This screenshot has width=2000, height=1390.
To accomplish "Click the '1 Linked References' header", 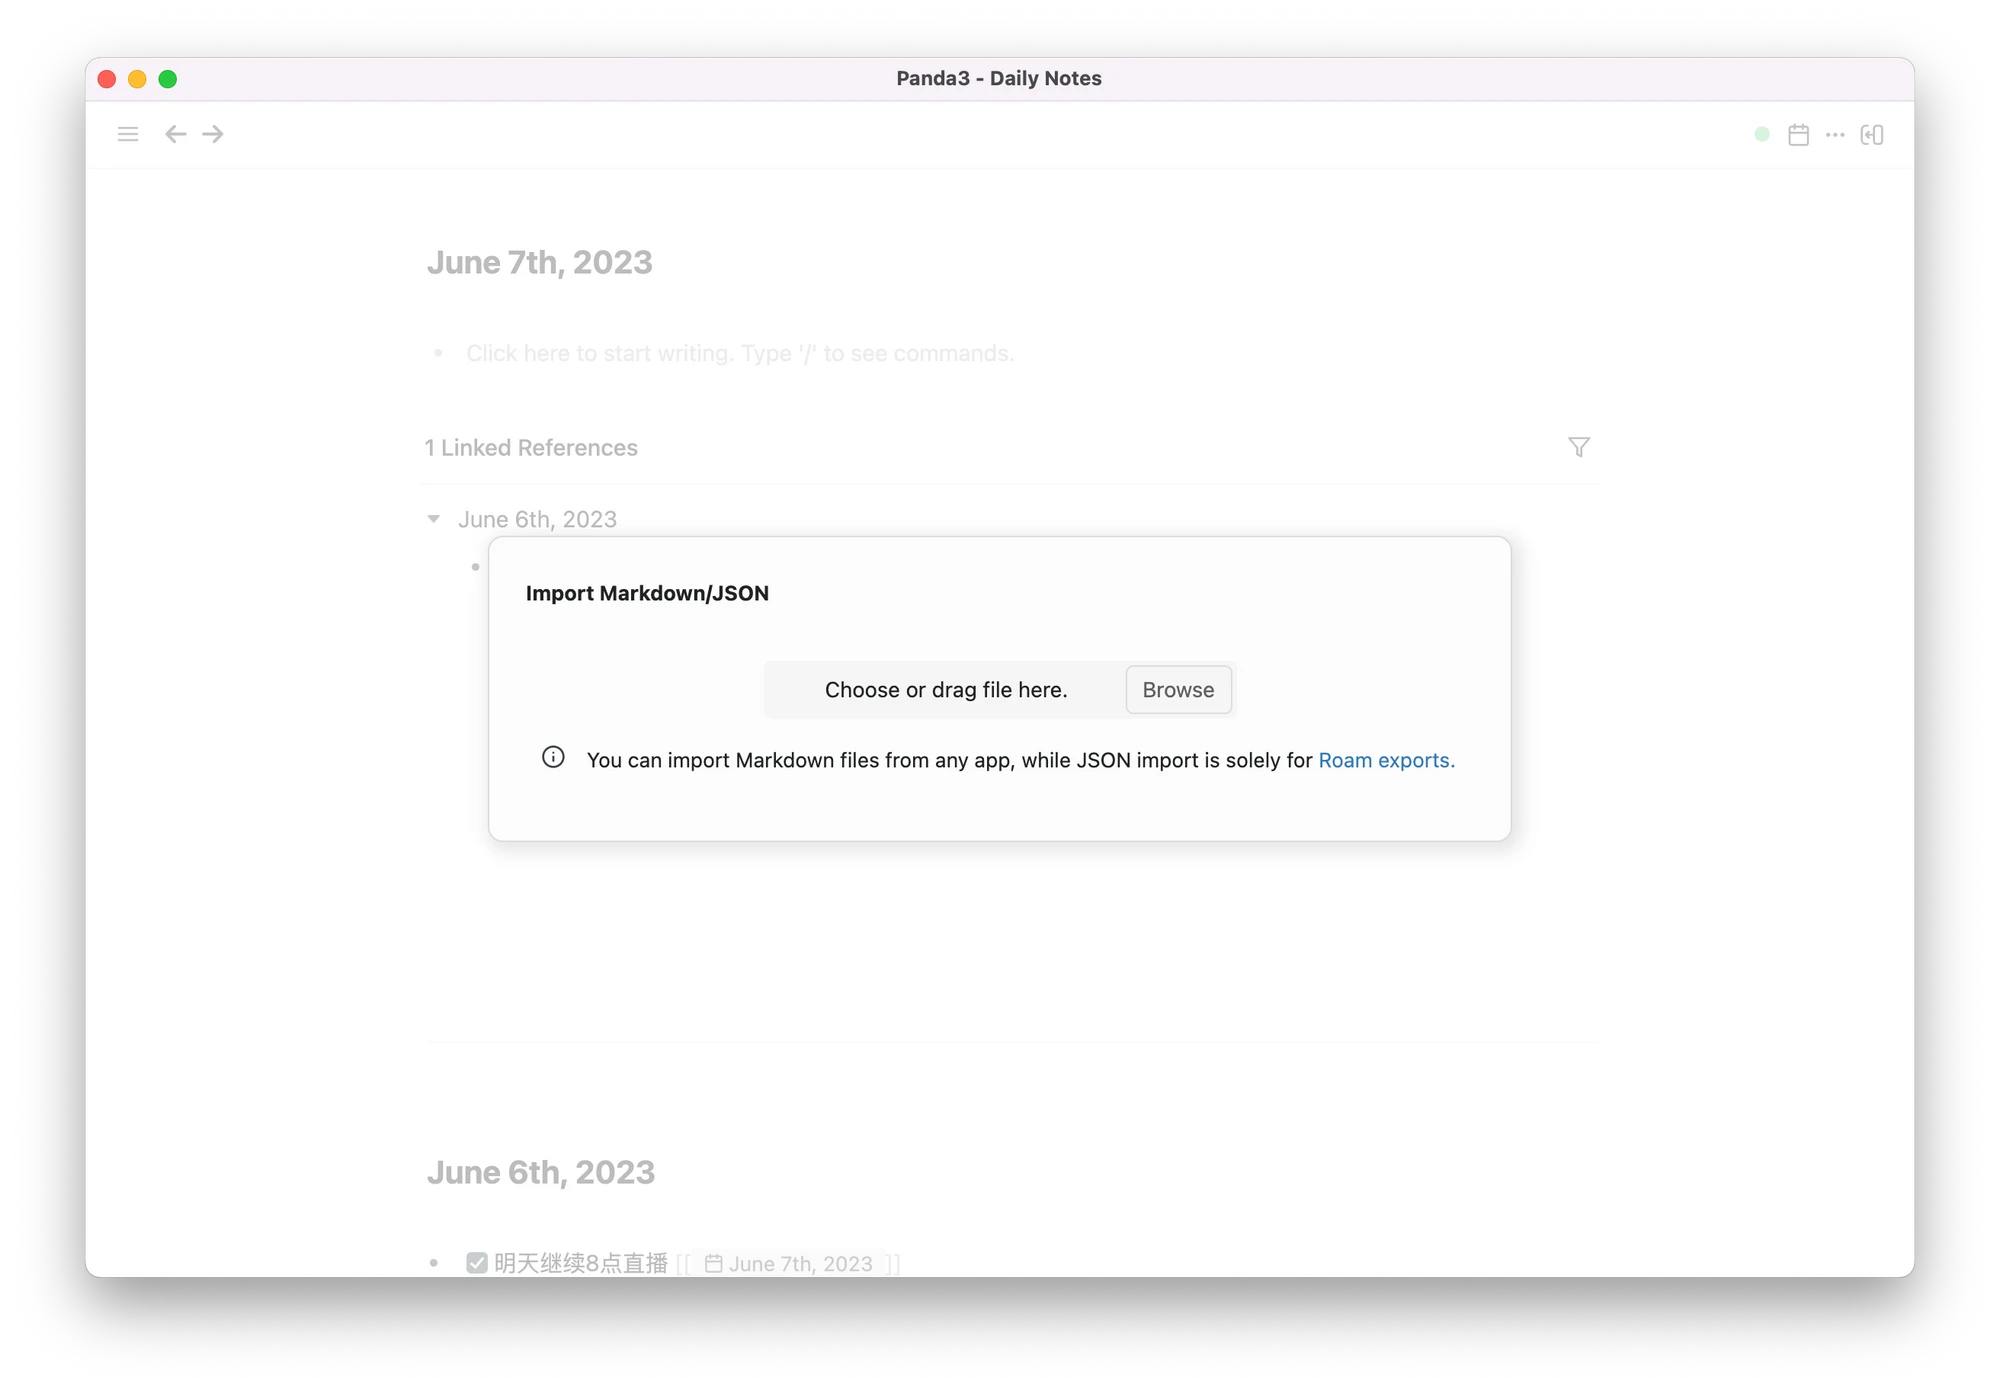I will 531,447.
